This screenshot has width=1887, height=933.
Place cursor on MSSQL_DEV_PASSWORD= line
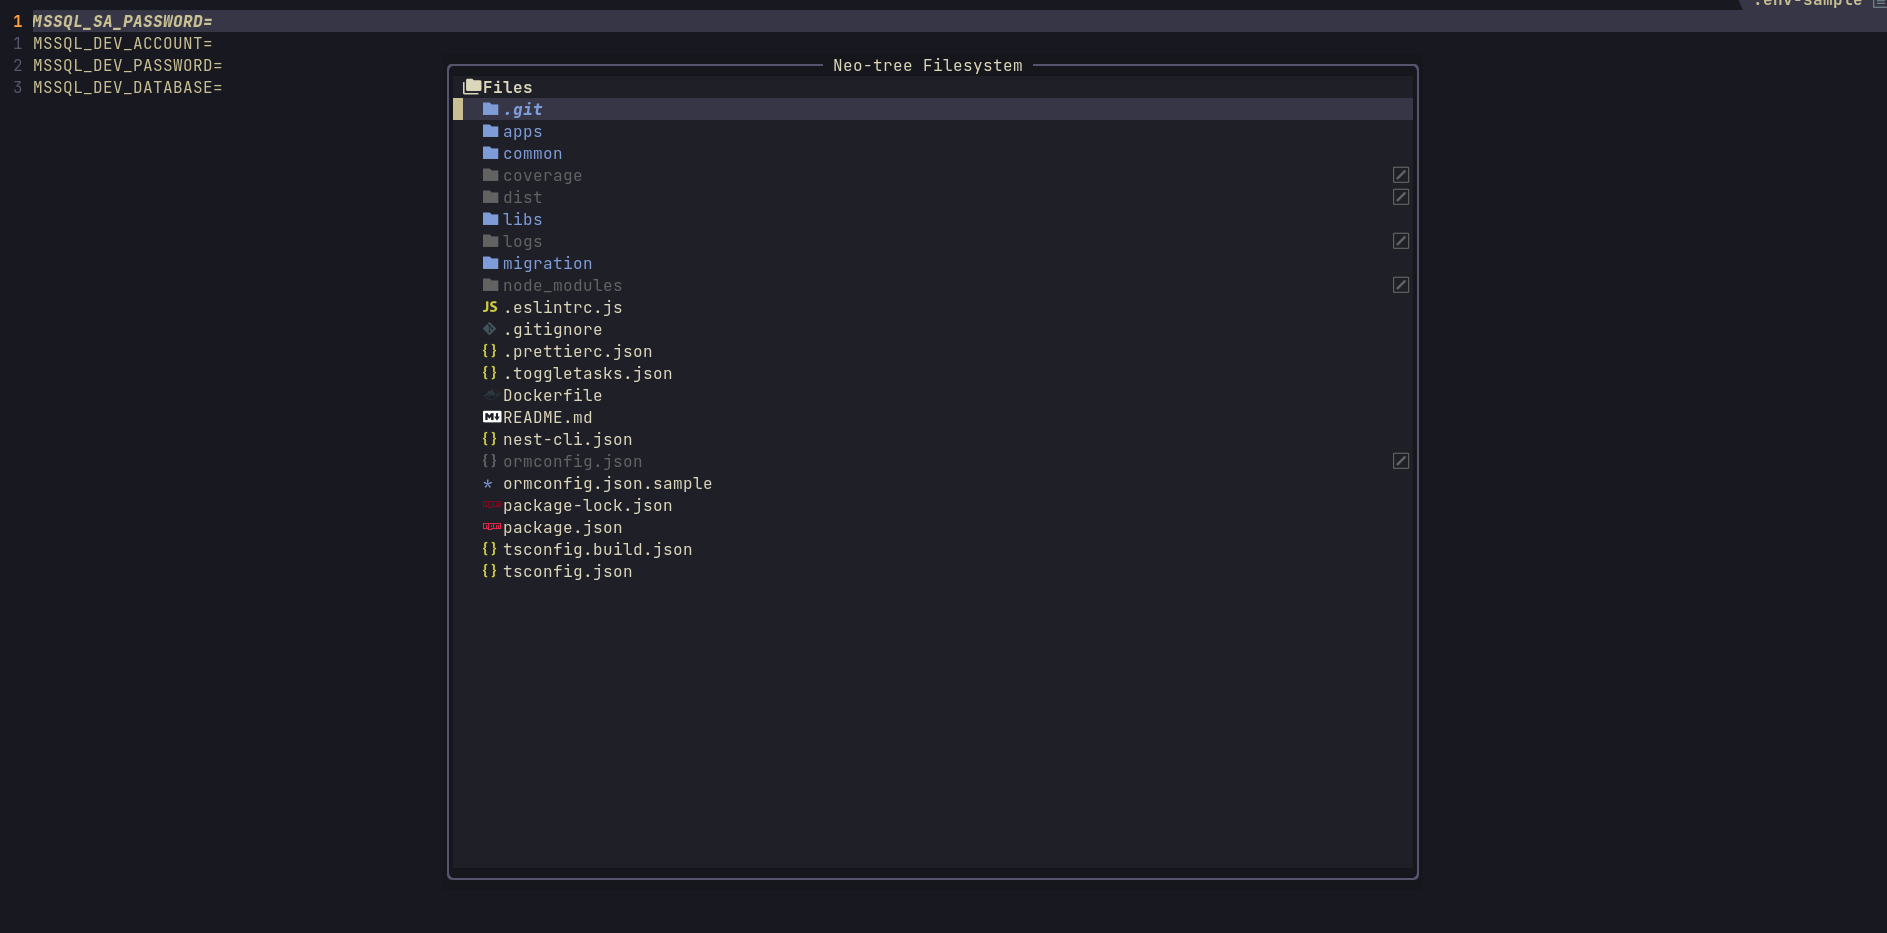pyautogui.click(x=127, y=65)
